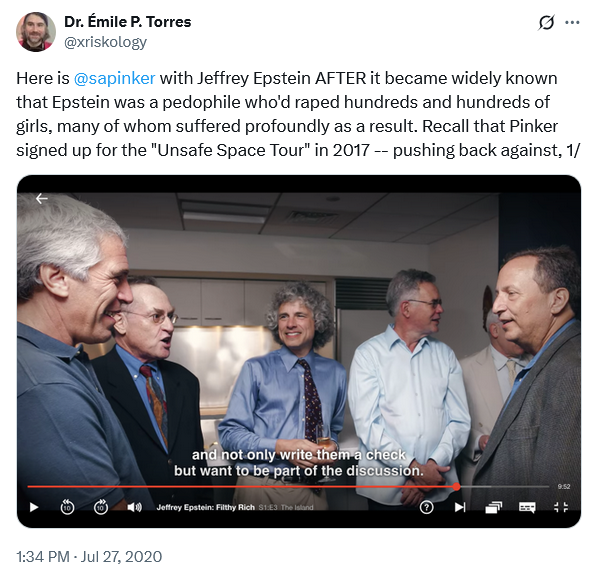The image size is (598, 579).
Task: Play the video with the play button
Action: point(34,507)
